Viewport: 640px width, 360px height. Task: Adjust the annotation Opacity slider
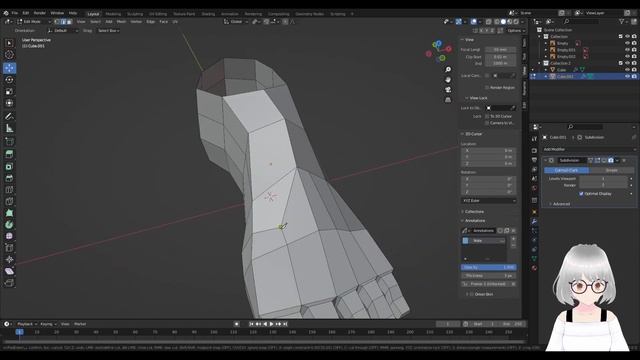tap(489, 267)
